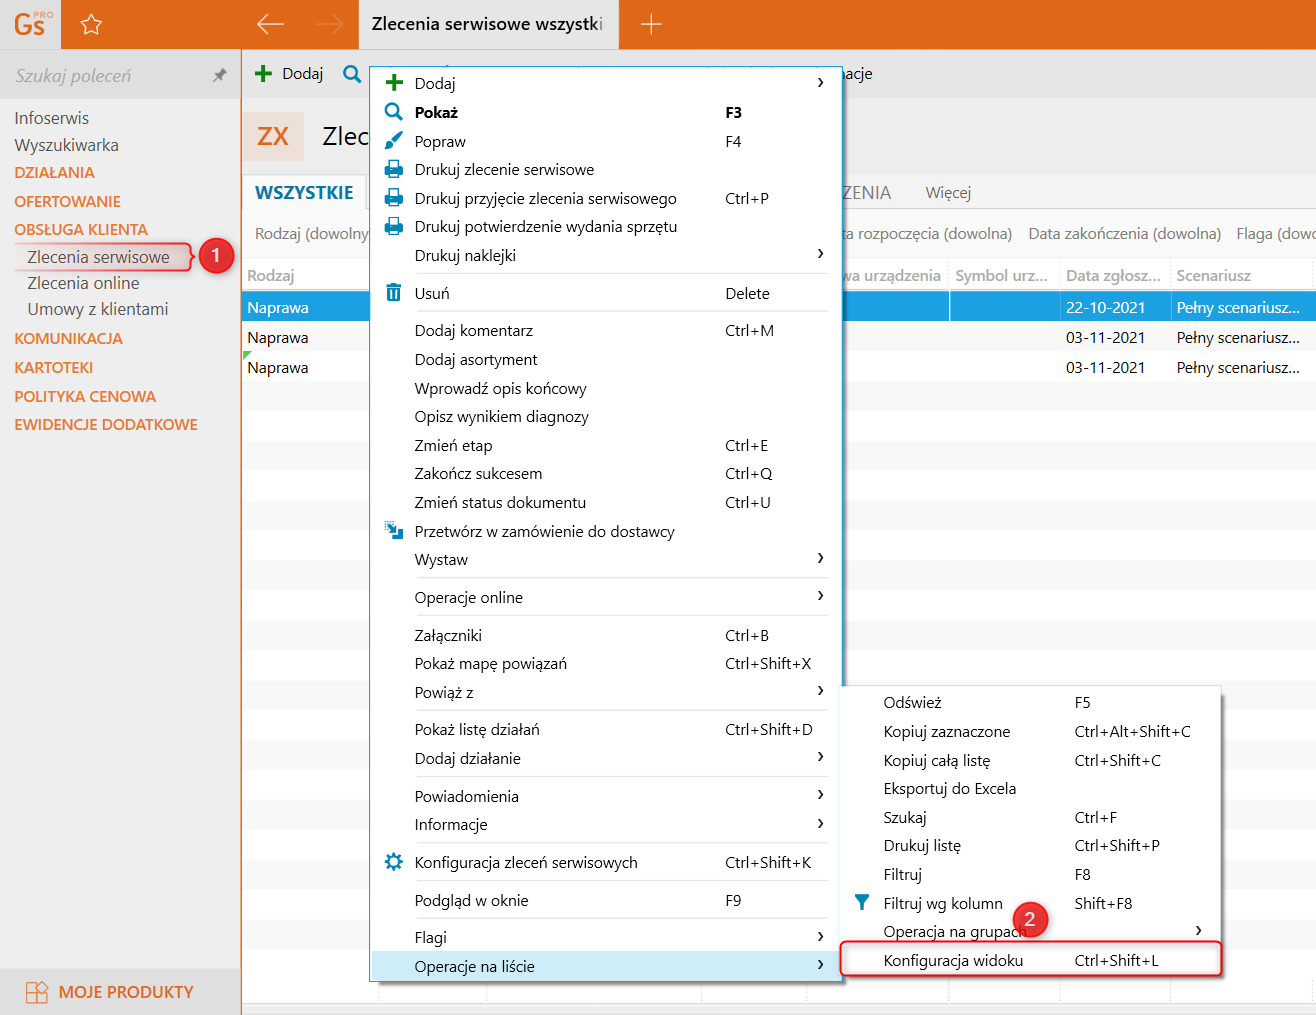1316x1015 pixels.
Task: Select the Zlecenia serwisowe wszystkie window tab
Action: (x=488, y=24)
